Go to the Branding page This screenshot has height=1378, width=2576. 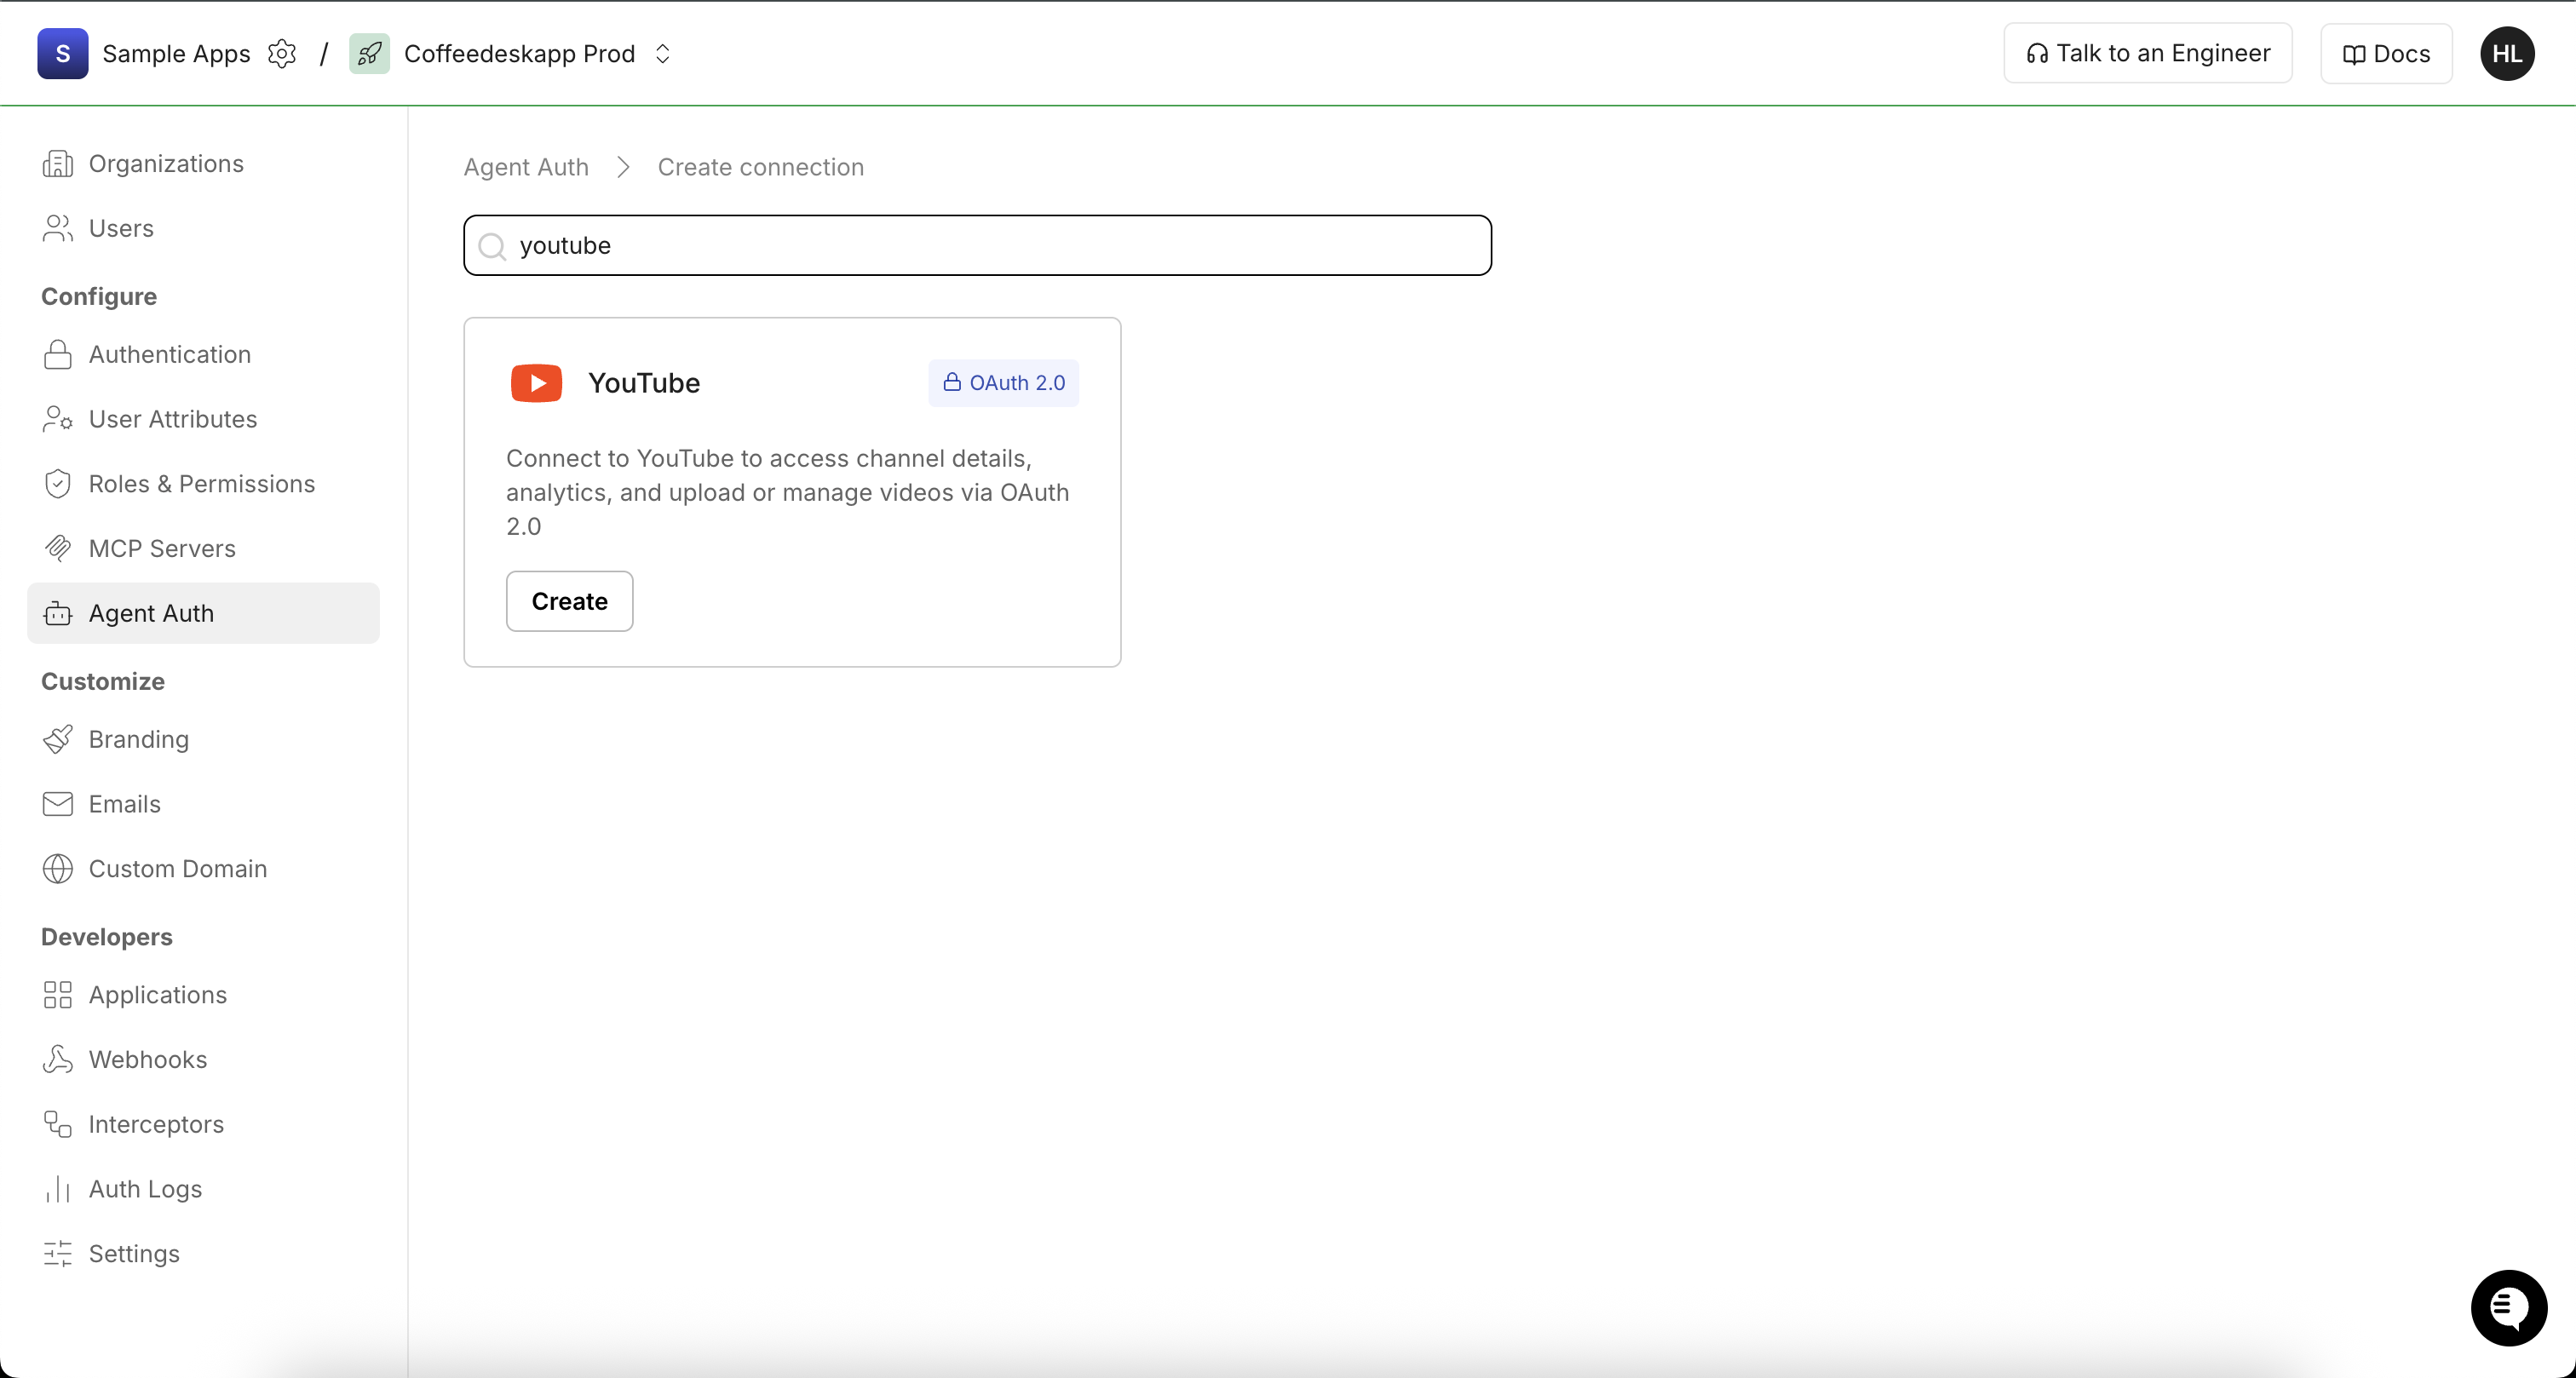click(138, 739)
